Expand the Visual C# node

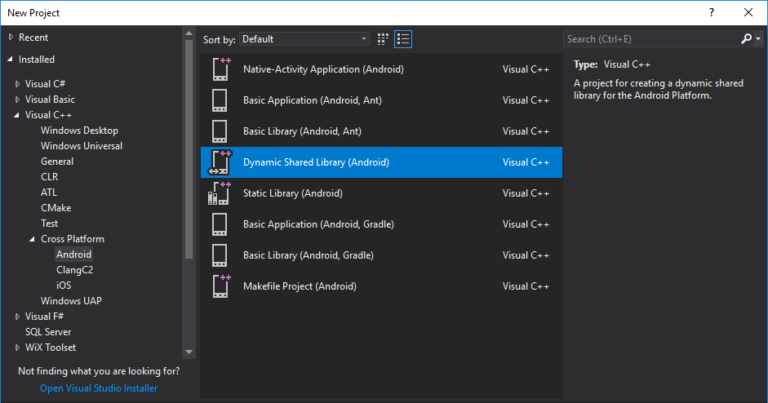[x=18, y=84]
